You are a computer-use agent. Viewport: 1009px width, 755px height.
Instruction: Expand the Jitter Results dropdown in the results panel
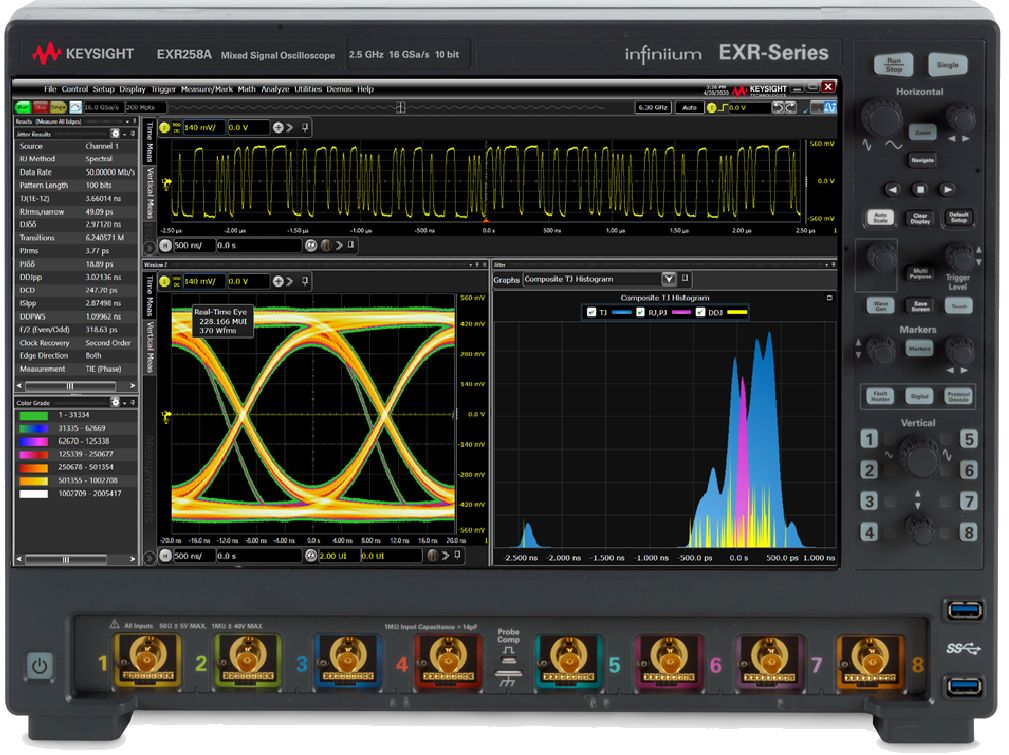pyautogui.click(x=125, y=133)
